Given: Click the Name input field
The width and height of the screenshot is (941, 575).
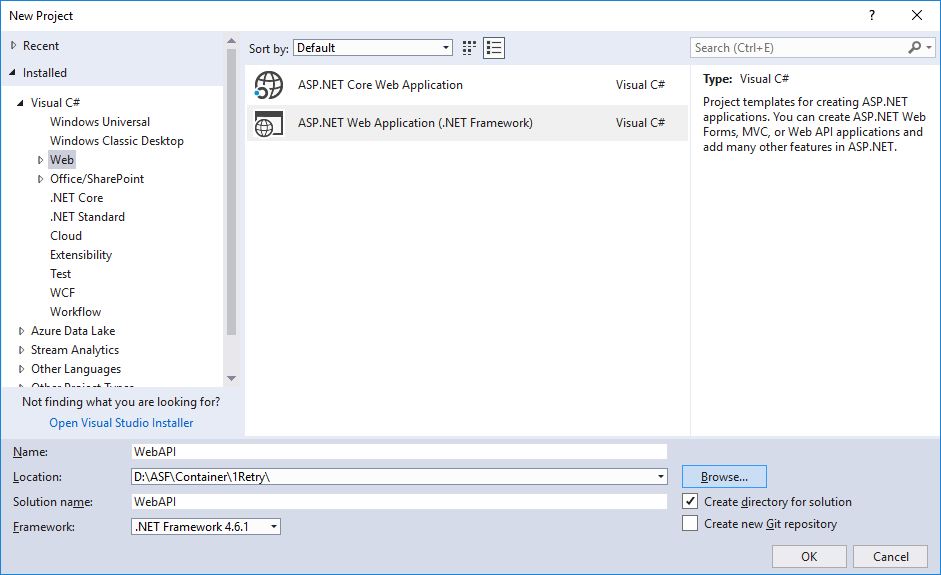Looking at the screenshot, I should (399, 452).
